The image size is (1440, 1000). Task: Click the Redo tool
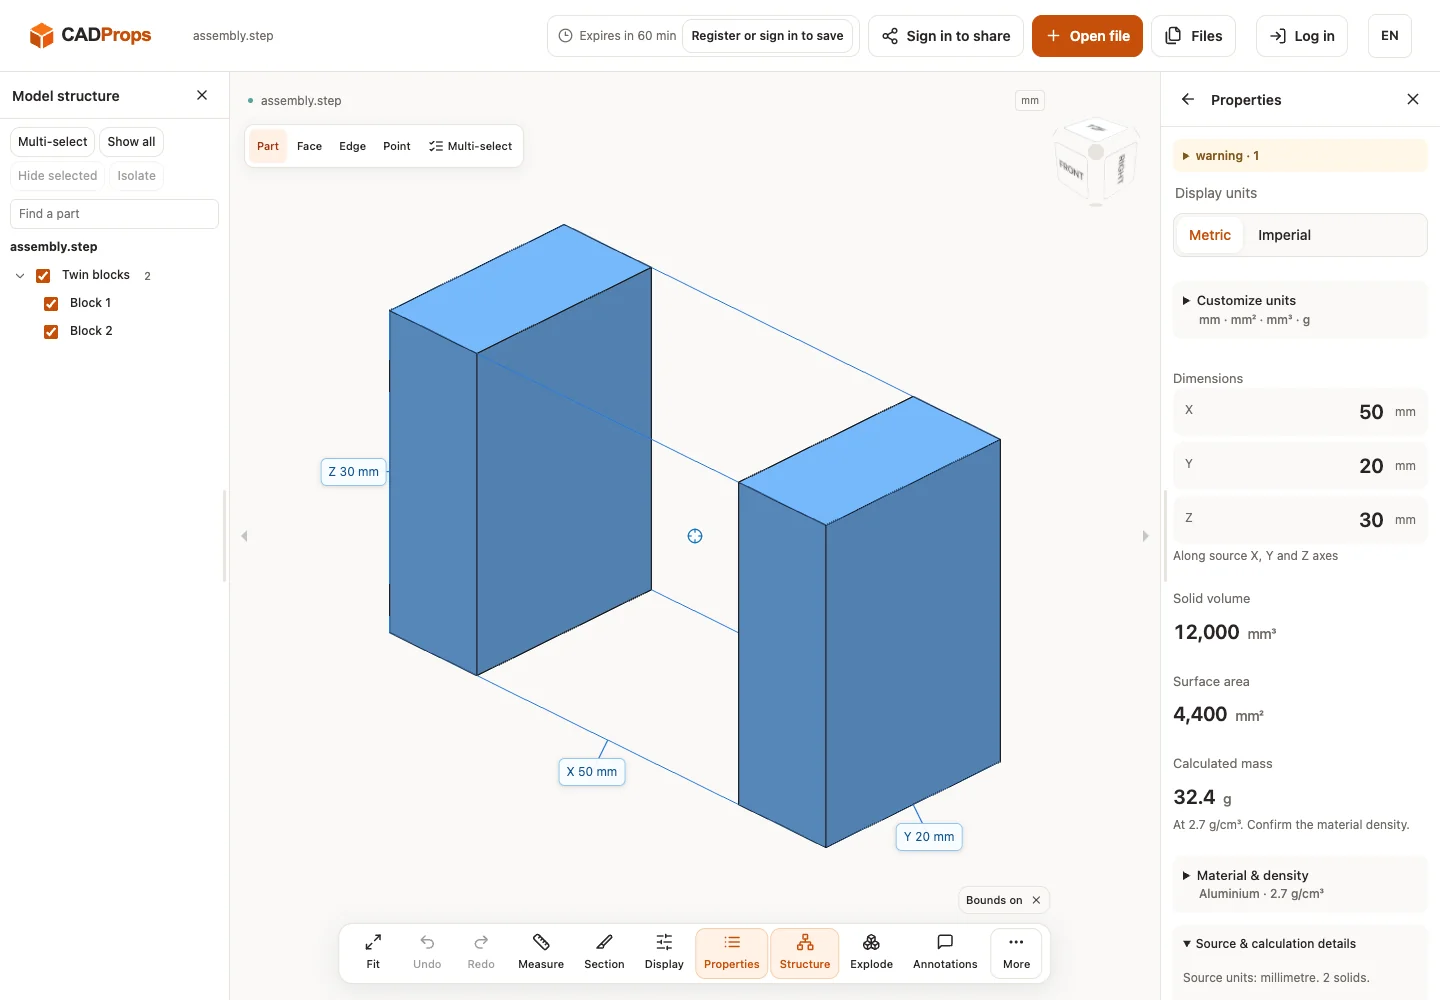tap(481, 952)
